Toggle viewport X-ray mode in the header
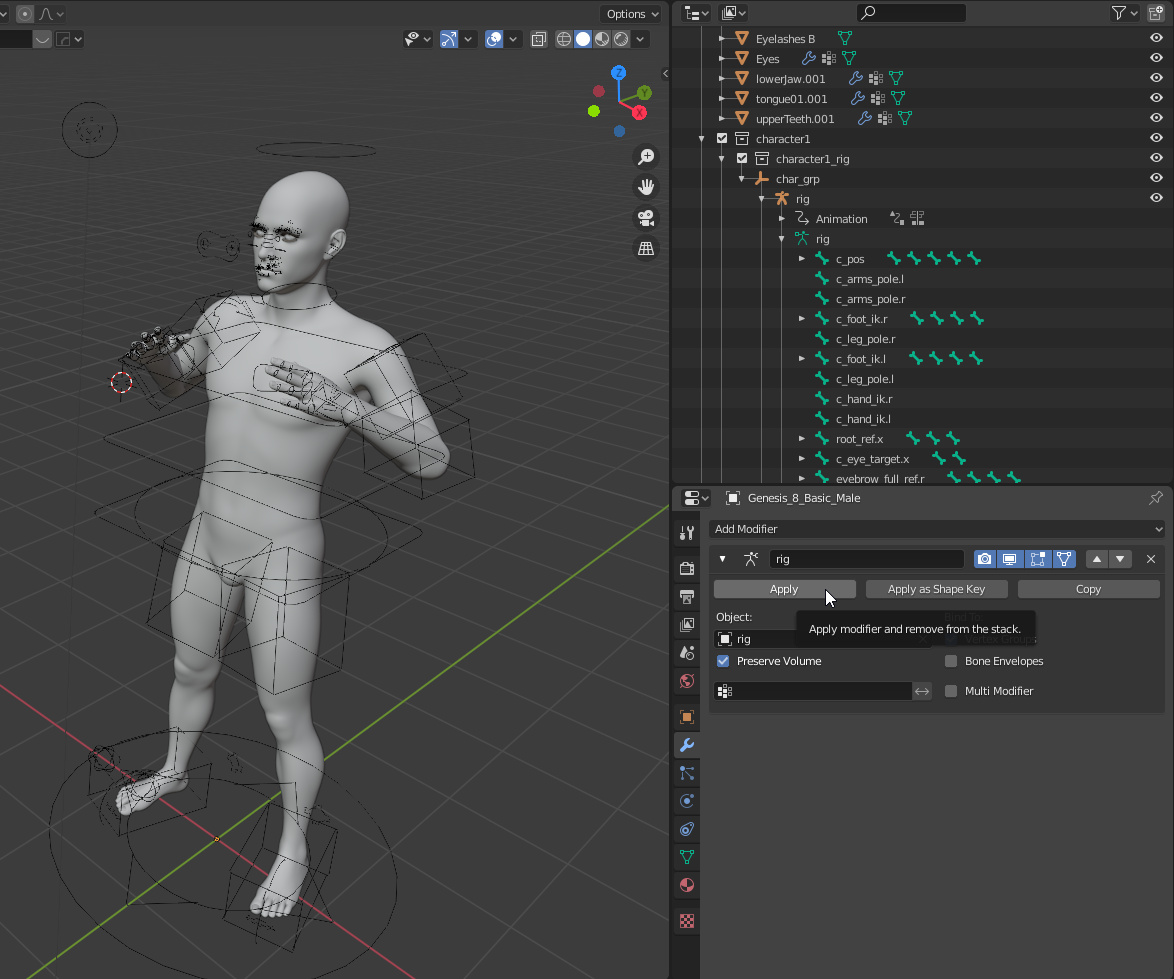Image resolution: width=1174 pixels, height=979 pixels. coord(538,38)
